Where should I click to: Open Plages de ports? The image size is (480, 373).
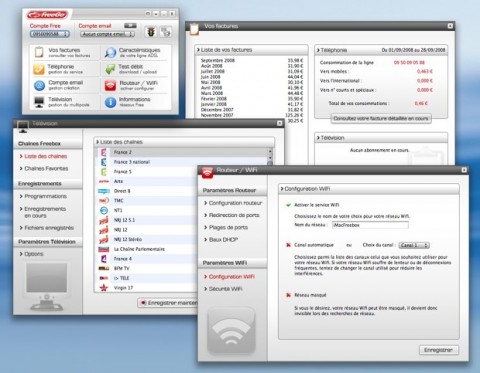pos(228,227)
